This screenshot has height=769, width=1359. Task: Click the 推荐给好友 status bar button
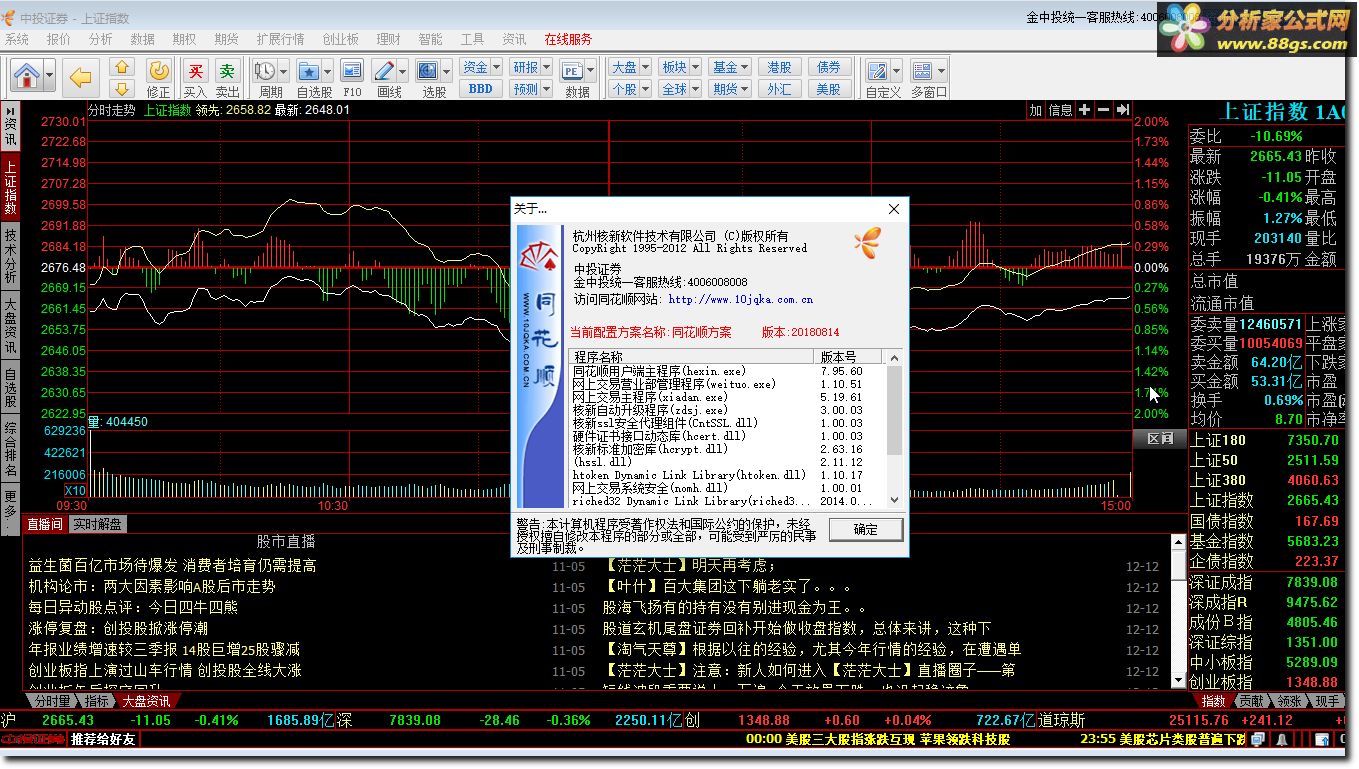(103, 739)
